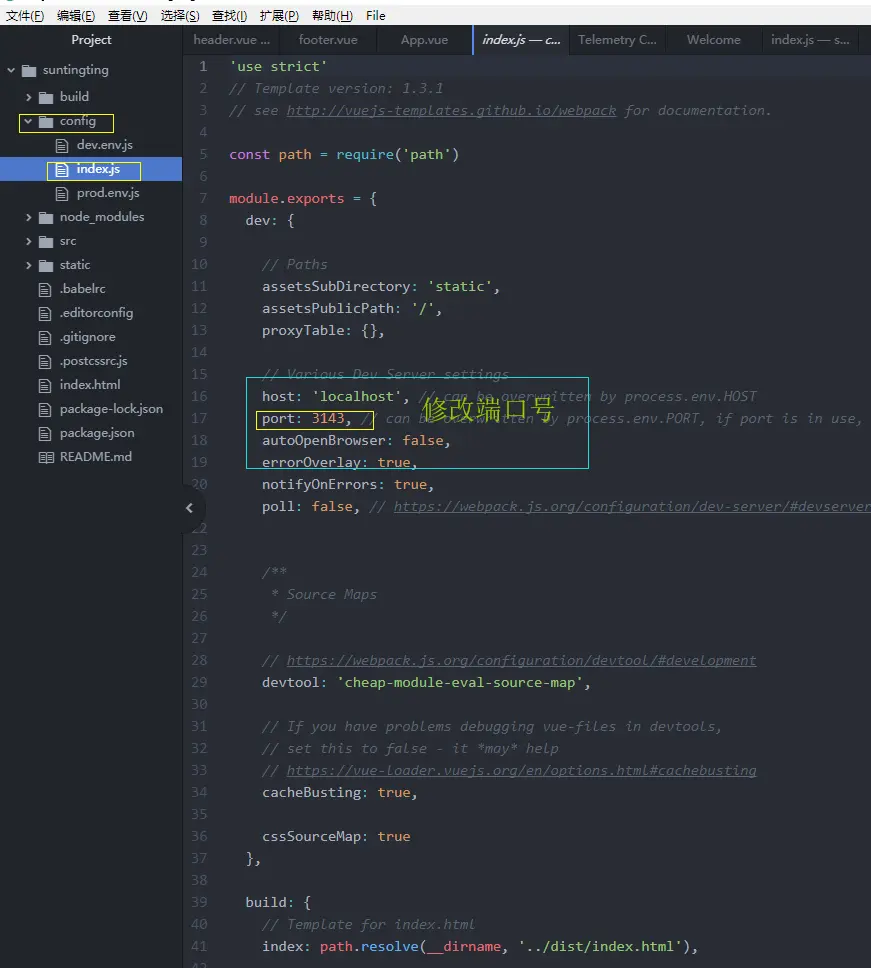Click the build folder icon
Viewport: 871px width, 968px height.
click(46, 98)
